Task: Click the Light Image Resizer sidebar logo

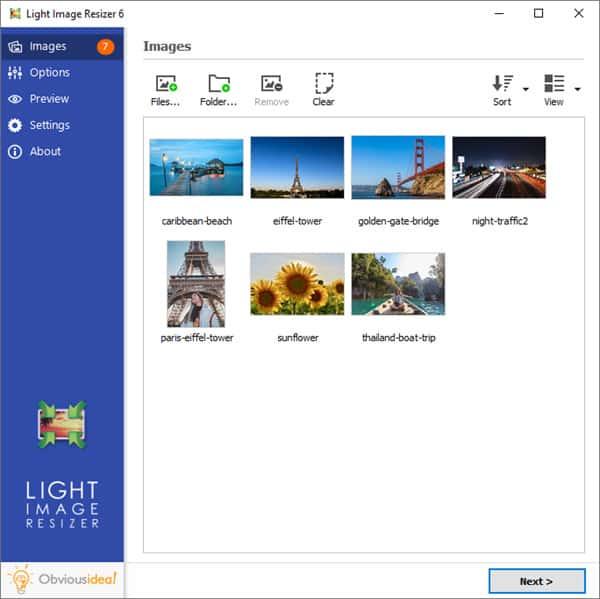Action: pyautogui.click(x=62, y=425)
